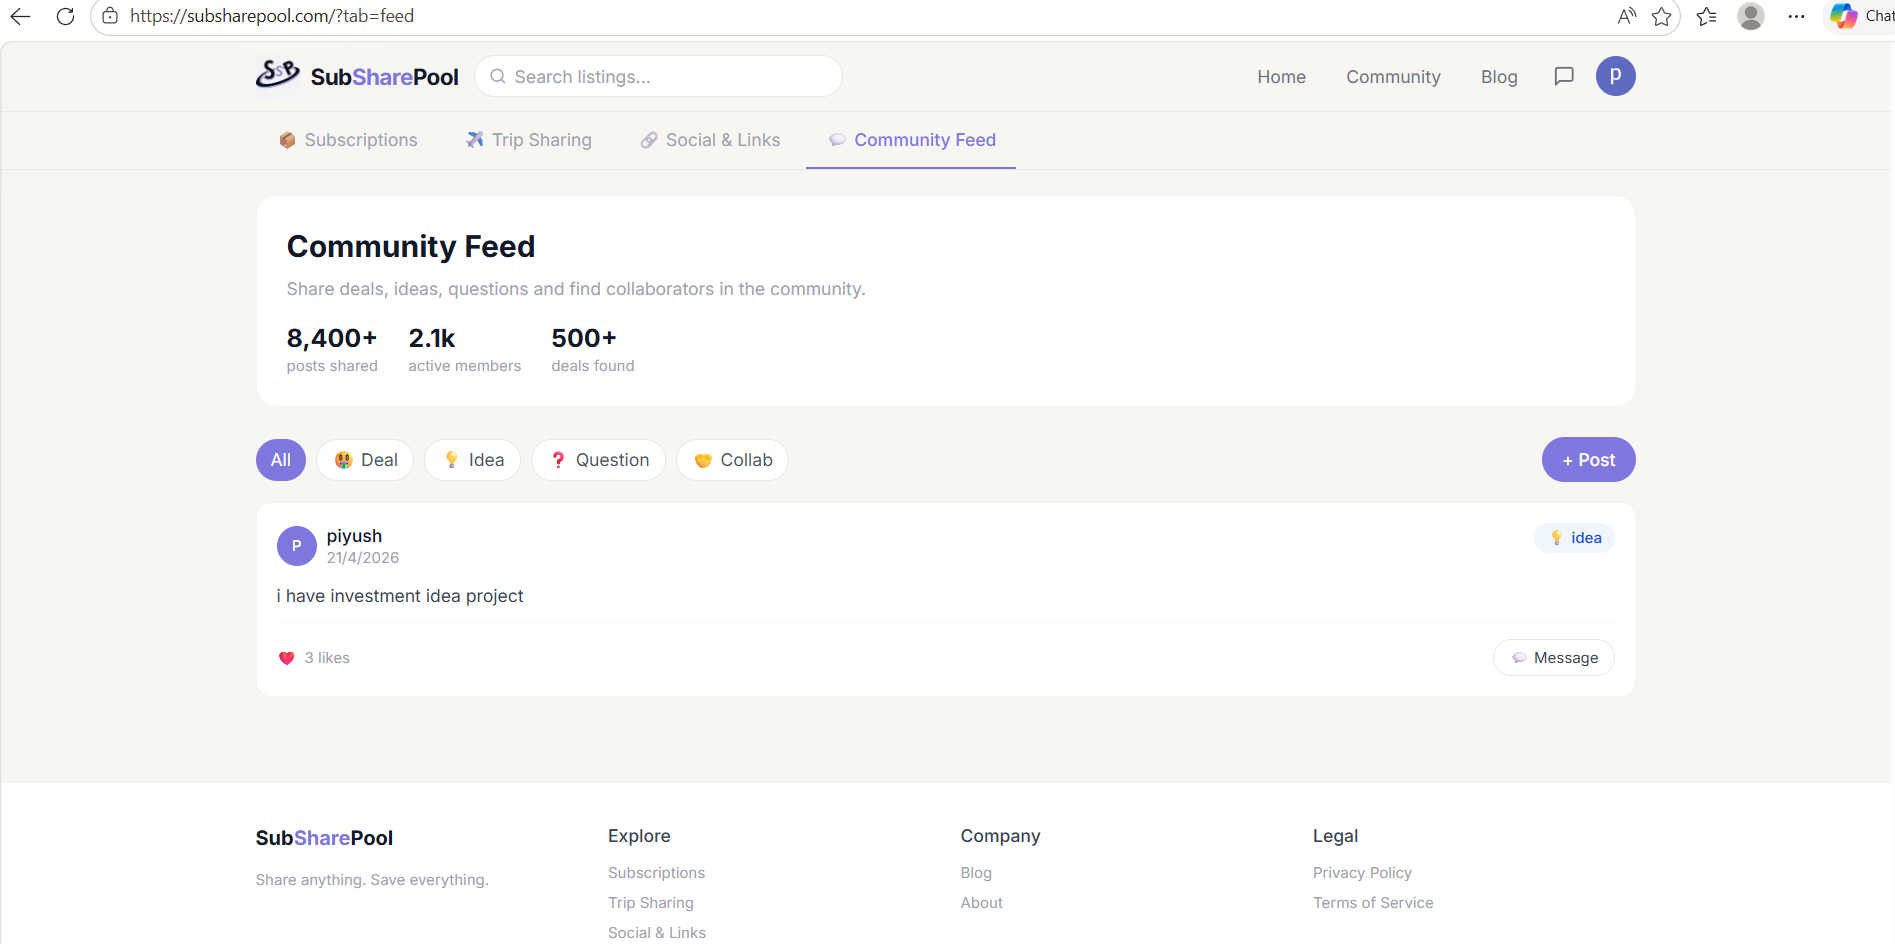Reload the page with refresh icon
The height and width of the screenshot is (944, 1895).
(65, 16)
